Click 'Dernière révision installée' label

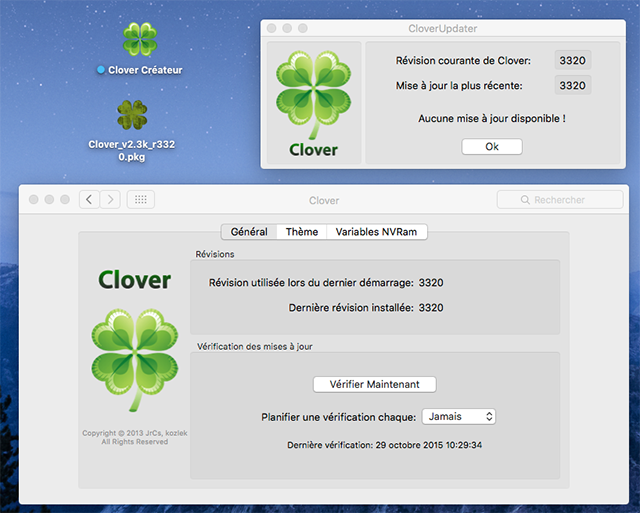[x=351, y=308]
